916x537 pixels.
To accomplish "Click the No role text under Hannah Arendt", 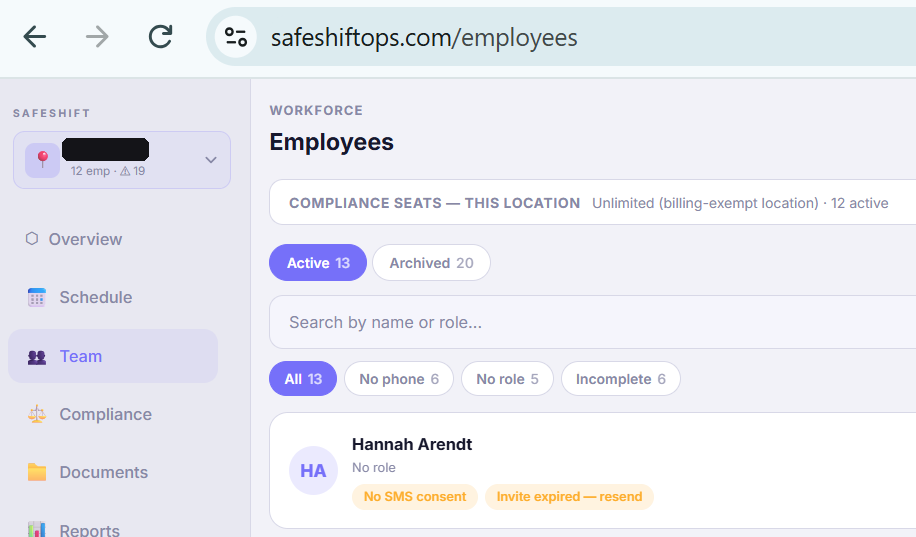I will coord(373,468).
